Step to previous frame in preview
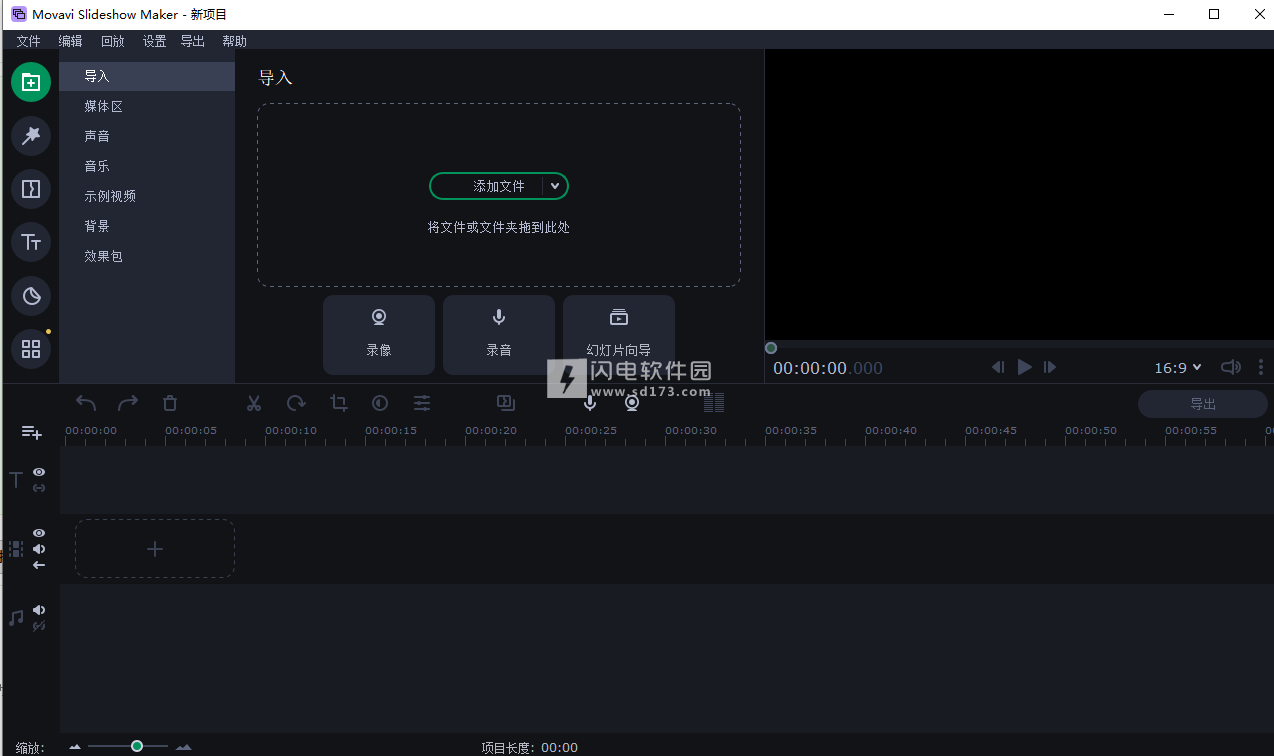Viewport: 1274px width, 756px height. [x=998, y=367]
